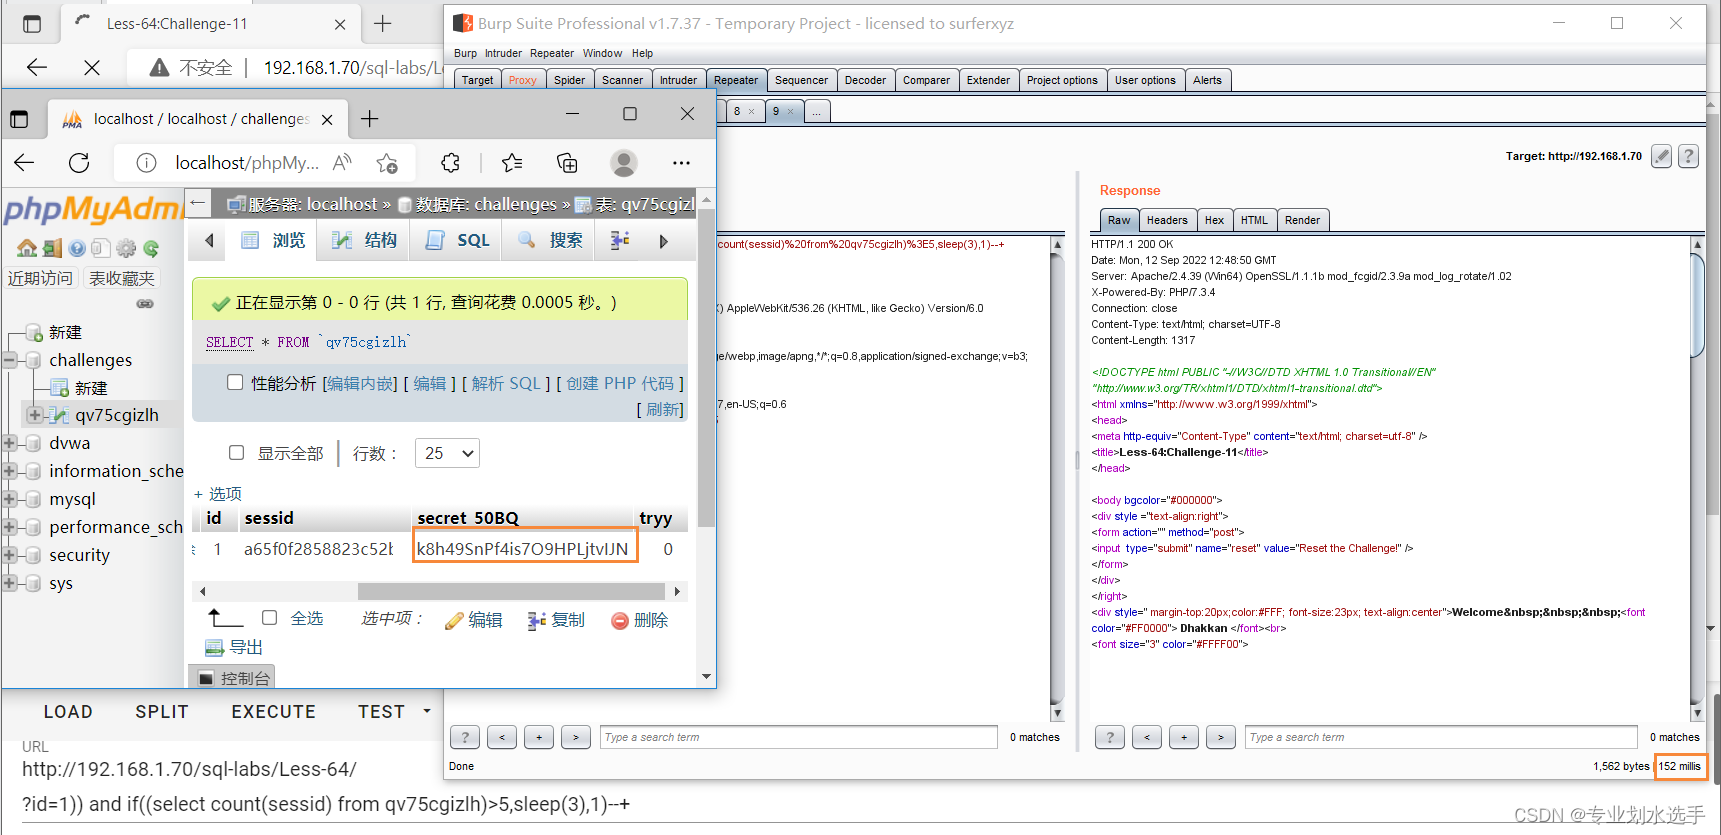Stop loading the Less-64 browser page
Viewport: 1721px width, 835px height.
tap(92, 67)
